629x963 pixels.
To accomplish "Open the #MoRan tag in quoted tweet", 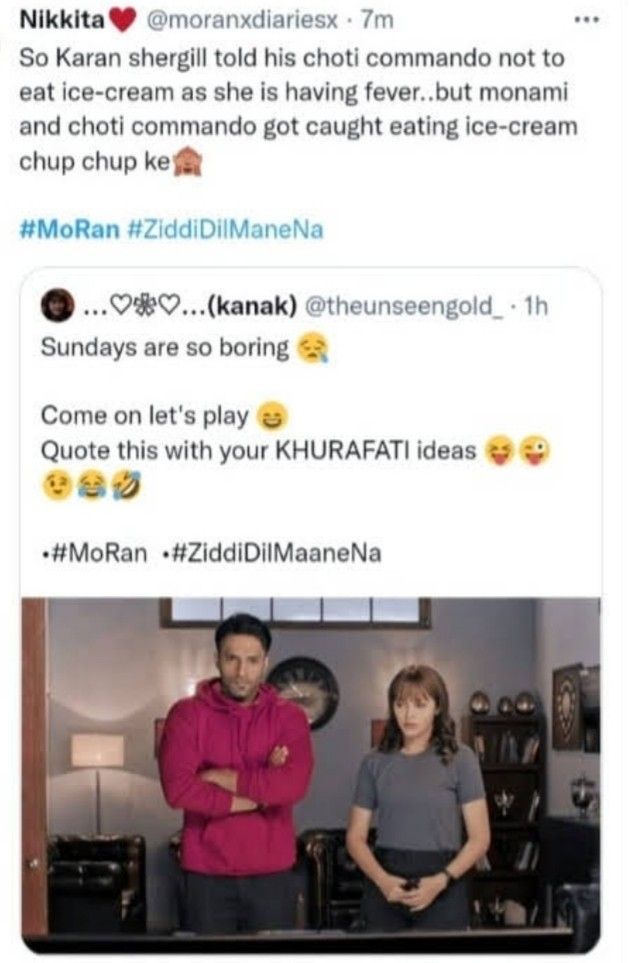I will coord(95,553).
